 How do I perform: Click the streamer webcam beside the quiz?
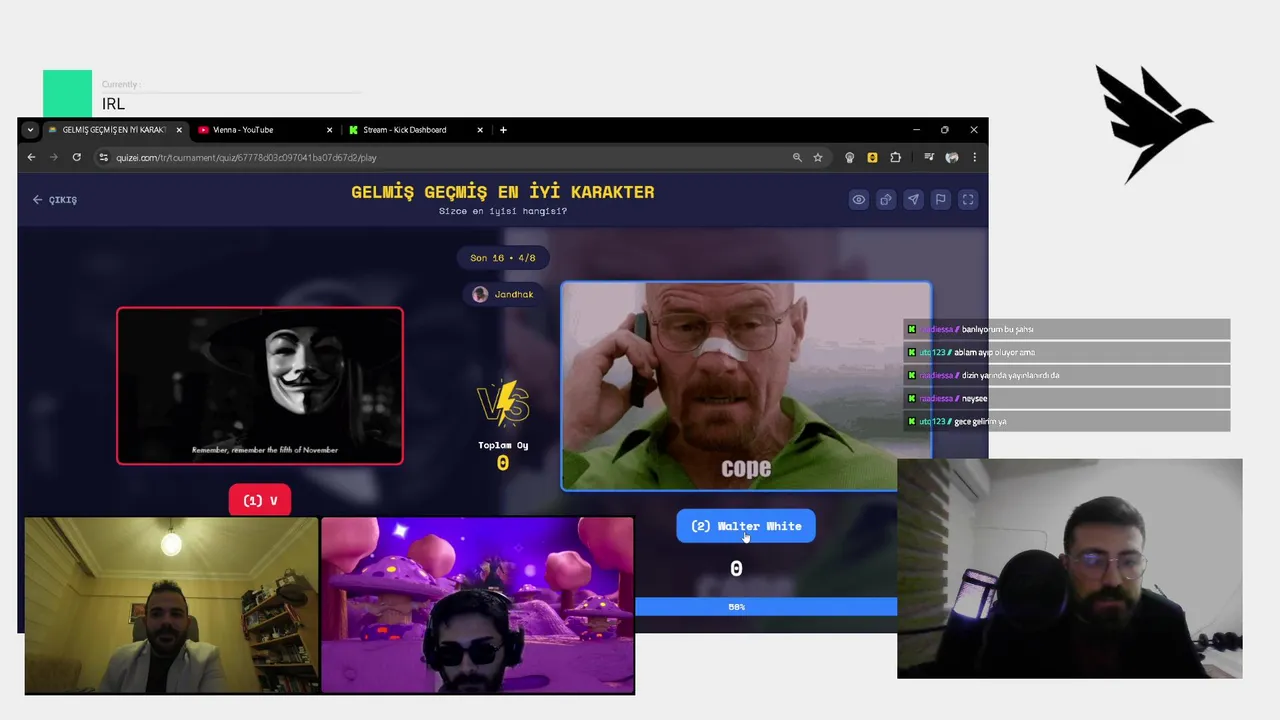pyautogui.click(x=1070, y=568)
